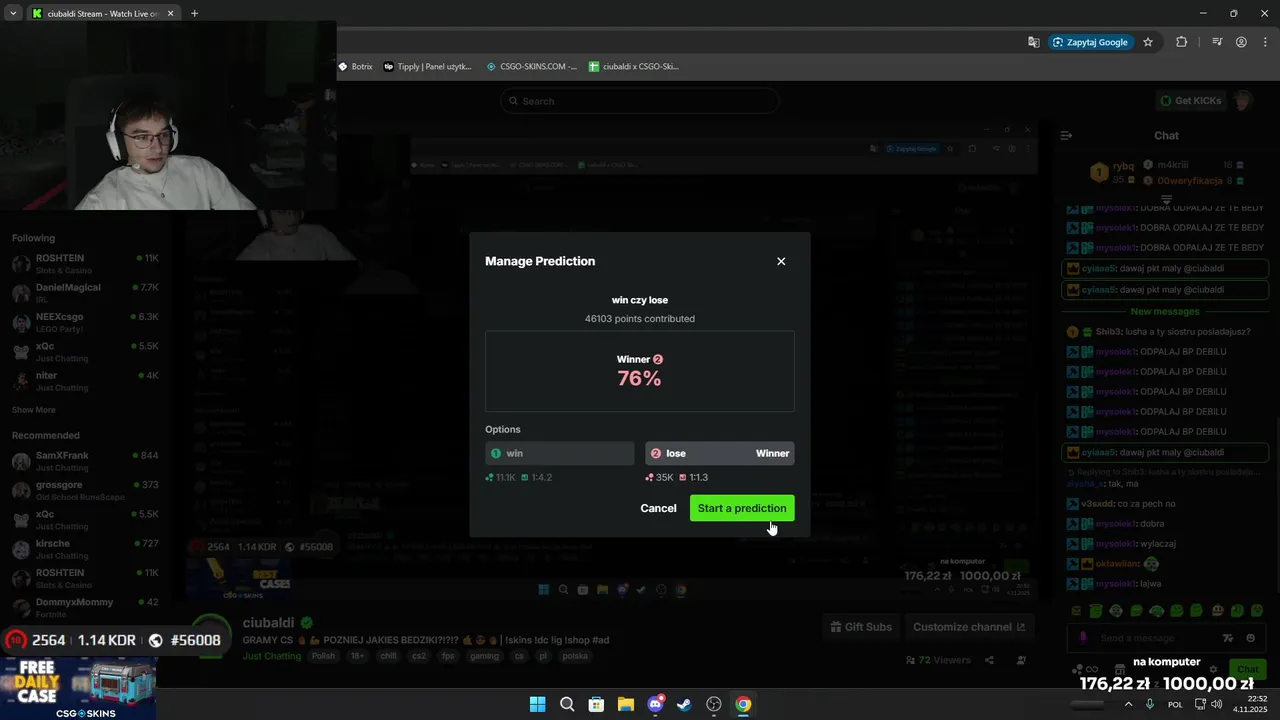Open kirsche recommended channel
This screenshot has width=1280, height=720.
(x=84, y=549)
